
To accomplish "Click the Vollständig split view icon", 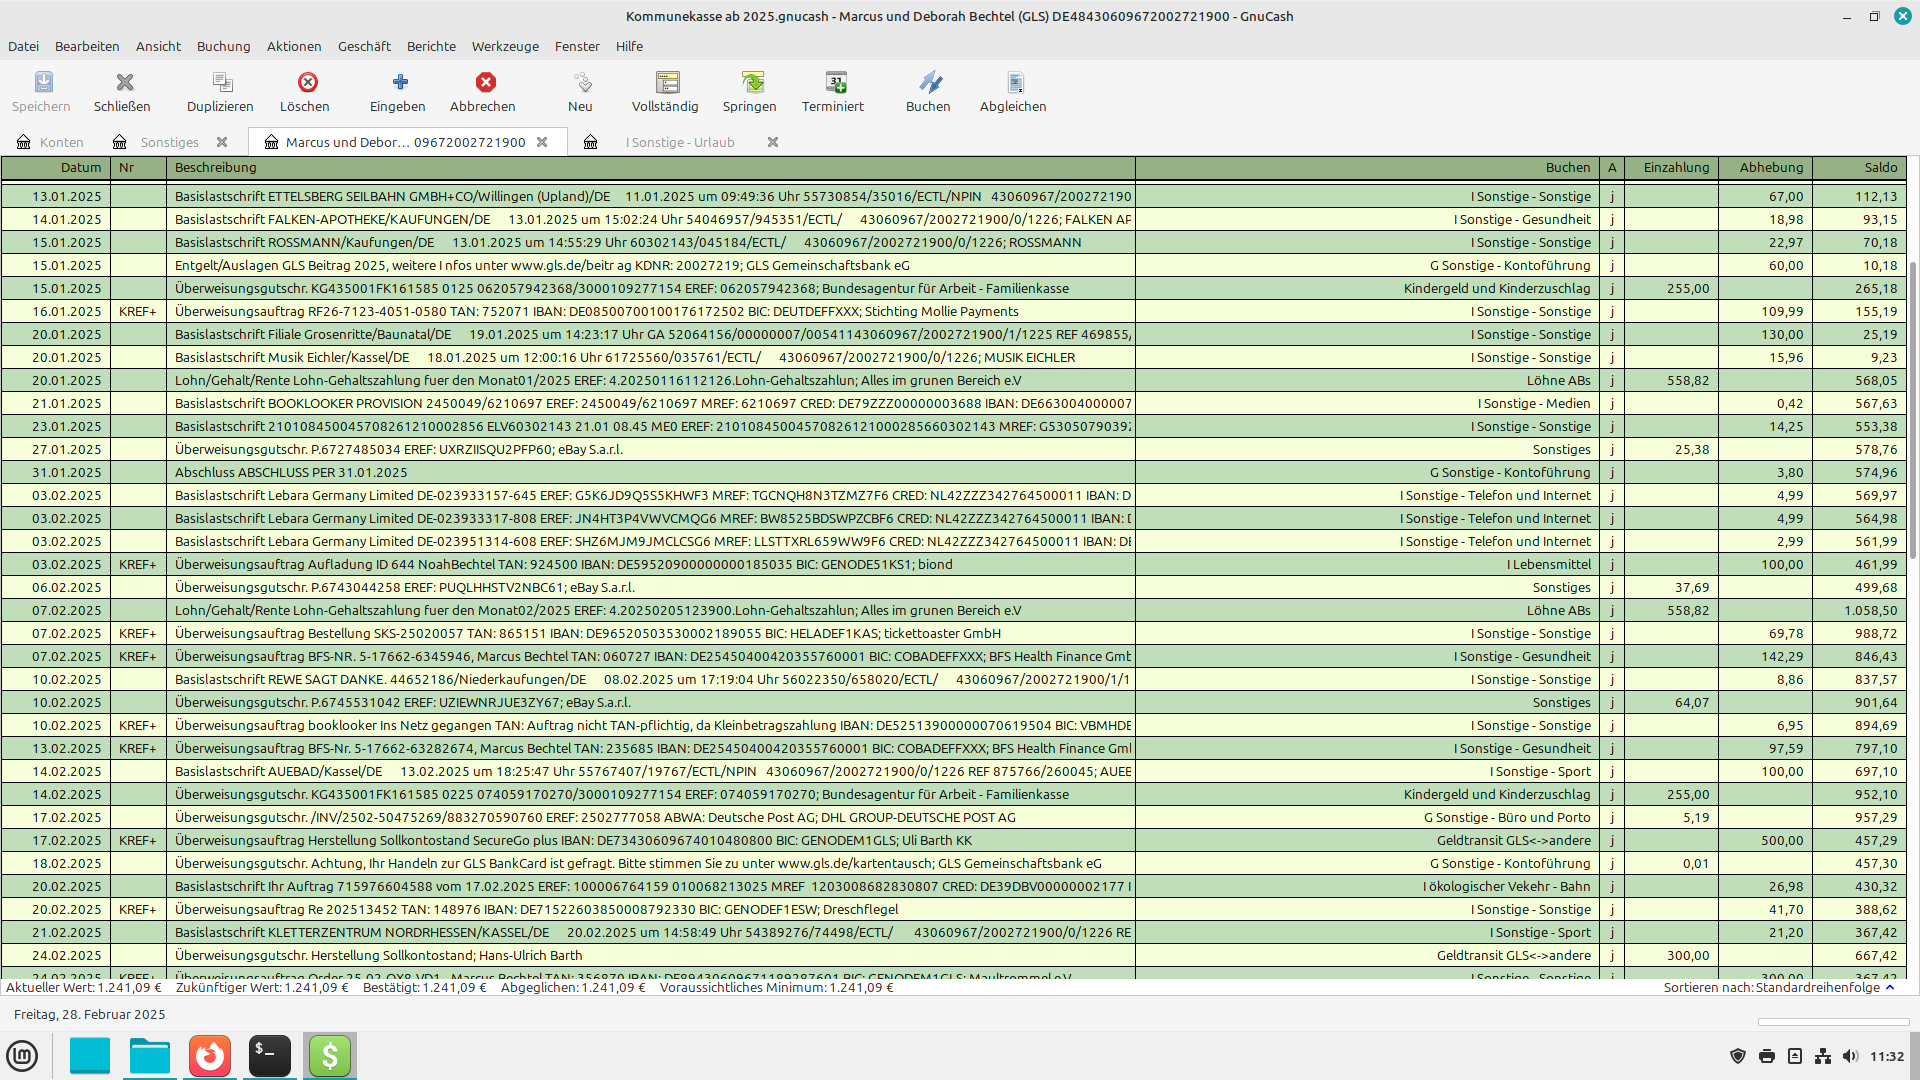I will (667, 82).
